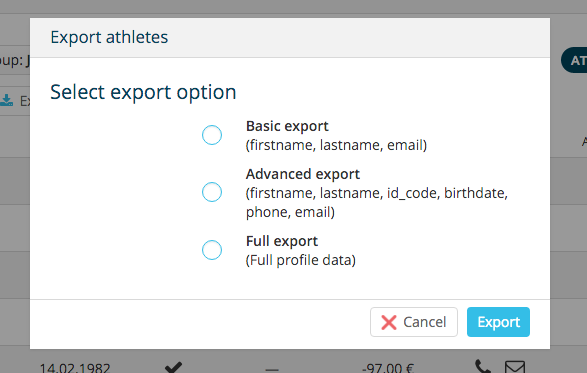This screenshot has height=373, width=587.
Task: Click the dark AT pill at right edge
Action: (x=574, y=60)
